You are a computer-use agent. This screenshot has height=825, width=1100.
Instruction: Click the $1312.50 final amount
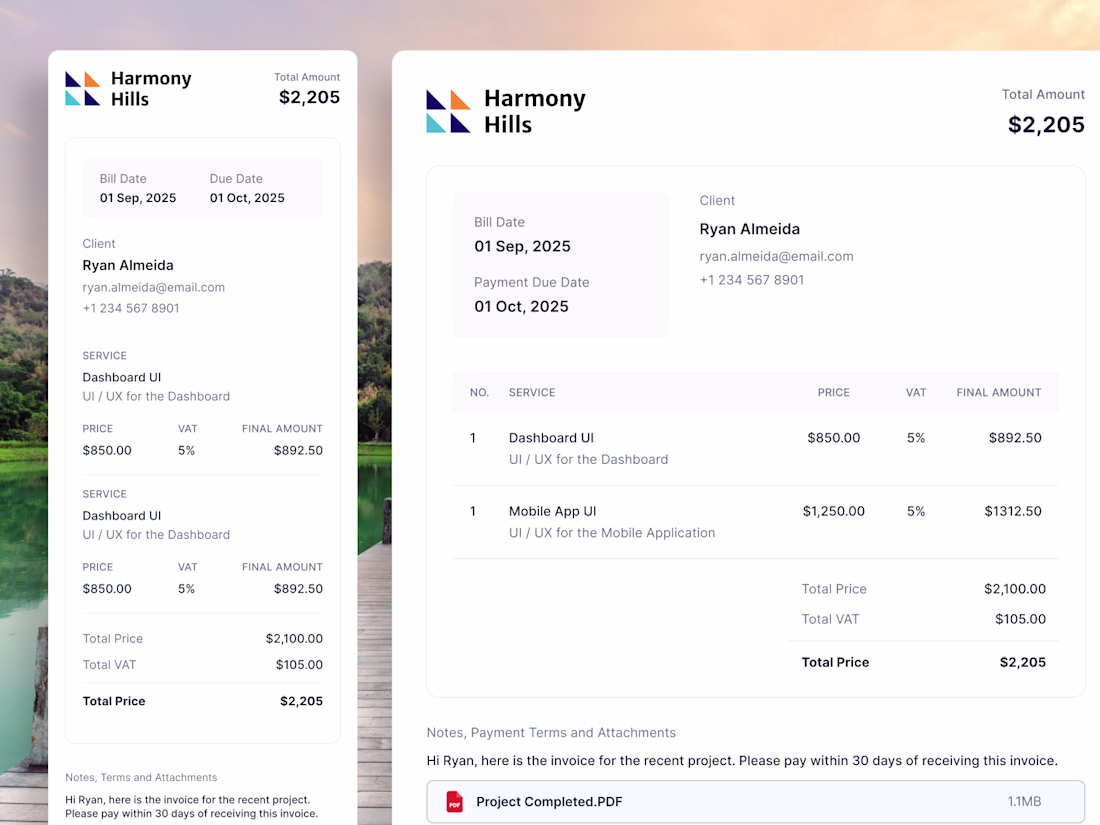(x=1012, y=511)
